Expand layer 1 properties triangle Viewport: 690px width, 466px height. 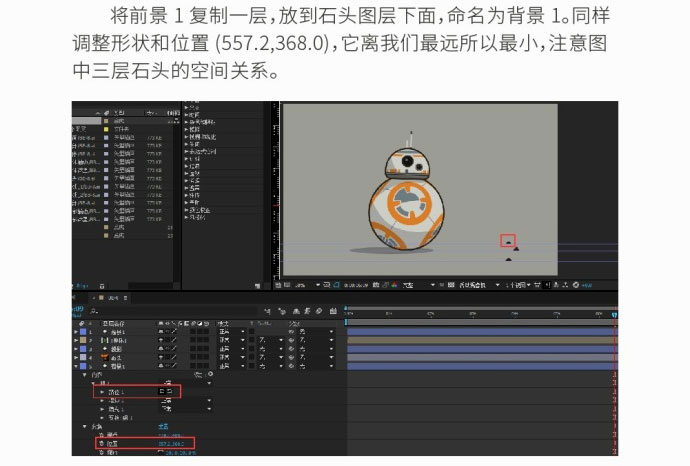click(76, 332)
